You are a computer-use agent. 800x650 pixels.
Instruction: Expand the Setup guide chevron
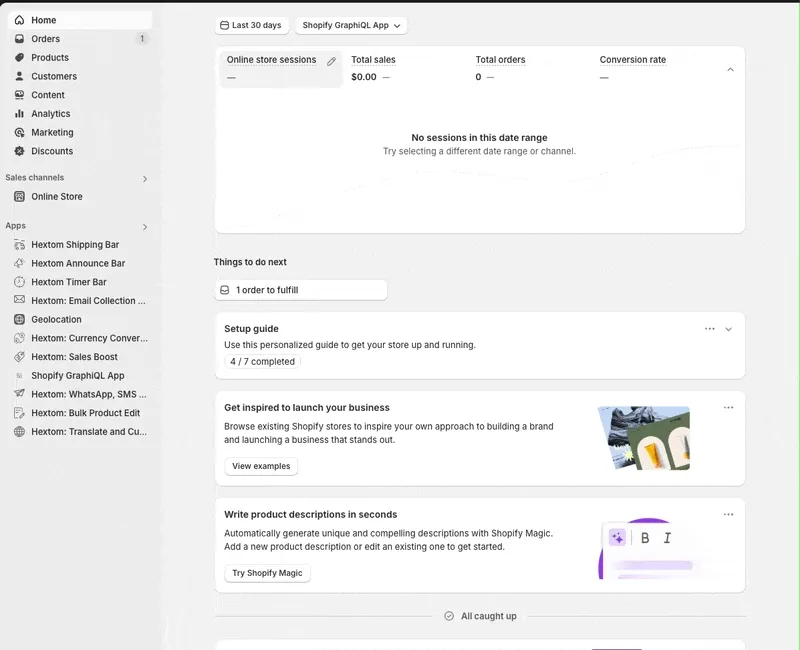(x=729, y=329)
